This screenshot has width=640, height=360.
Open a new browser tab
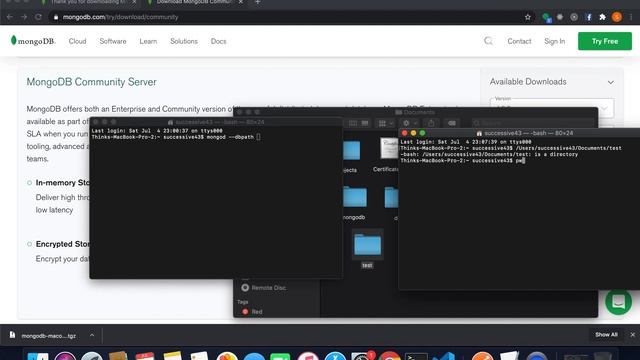pyautogui.click(x=257, y=2)
